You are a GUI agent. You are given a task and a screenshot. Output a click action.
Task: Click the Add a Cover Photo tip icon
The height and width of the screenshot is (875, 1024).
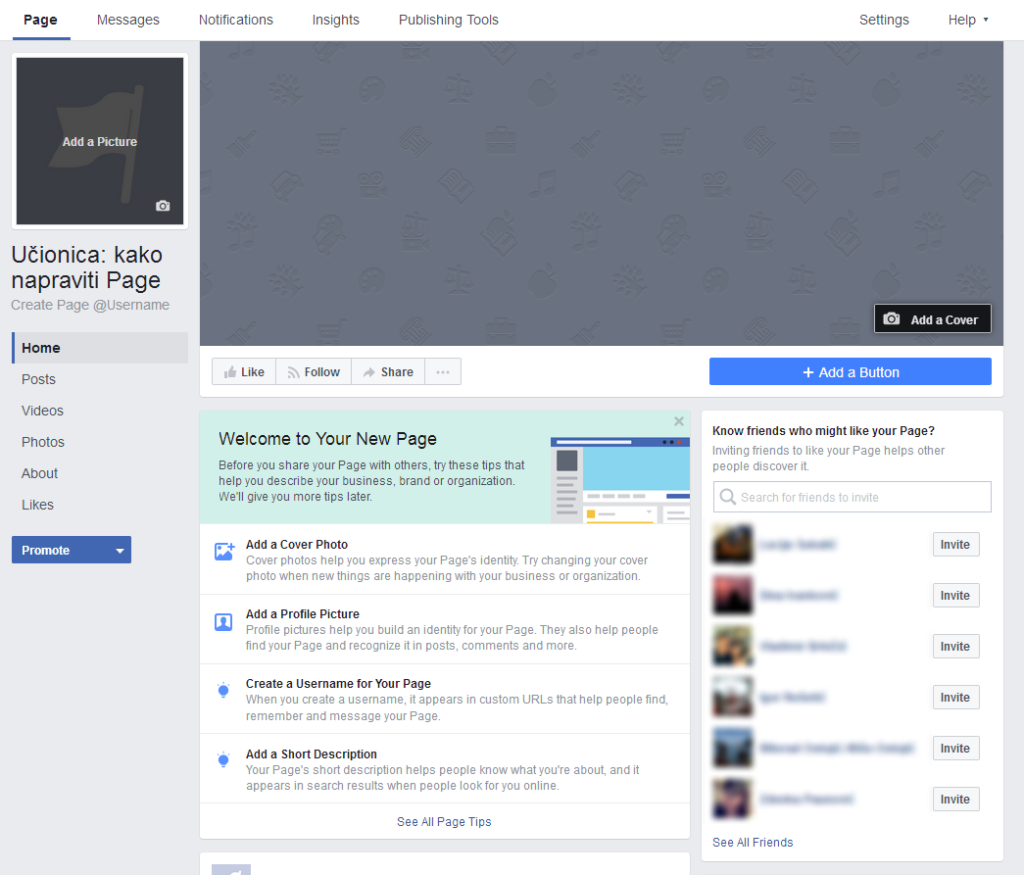(x=224, y=552)
